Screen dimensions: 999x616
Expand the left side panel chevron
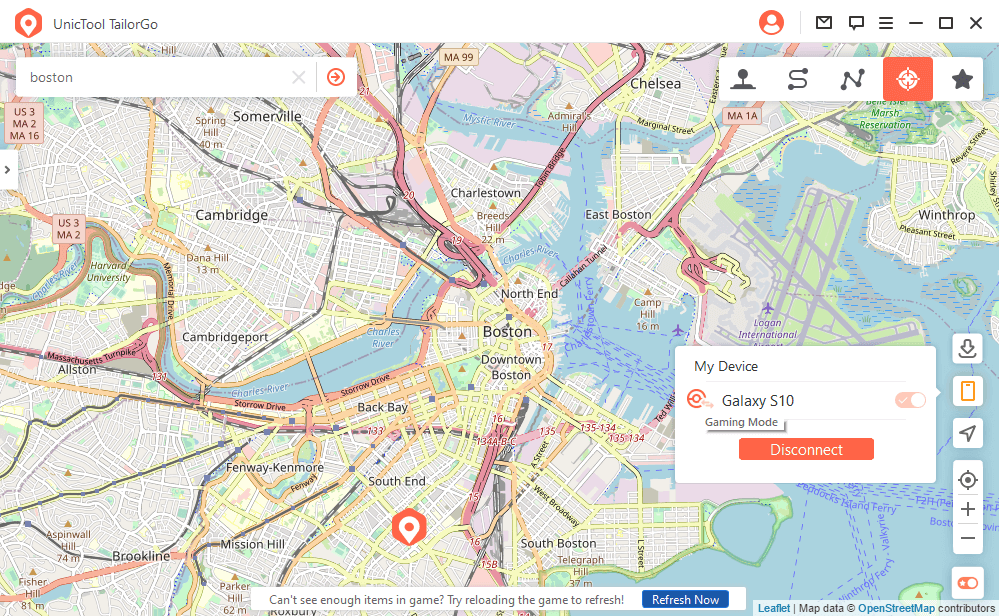coord(8,169)
